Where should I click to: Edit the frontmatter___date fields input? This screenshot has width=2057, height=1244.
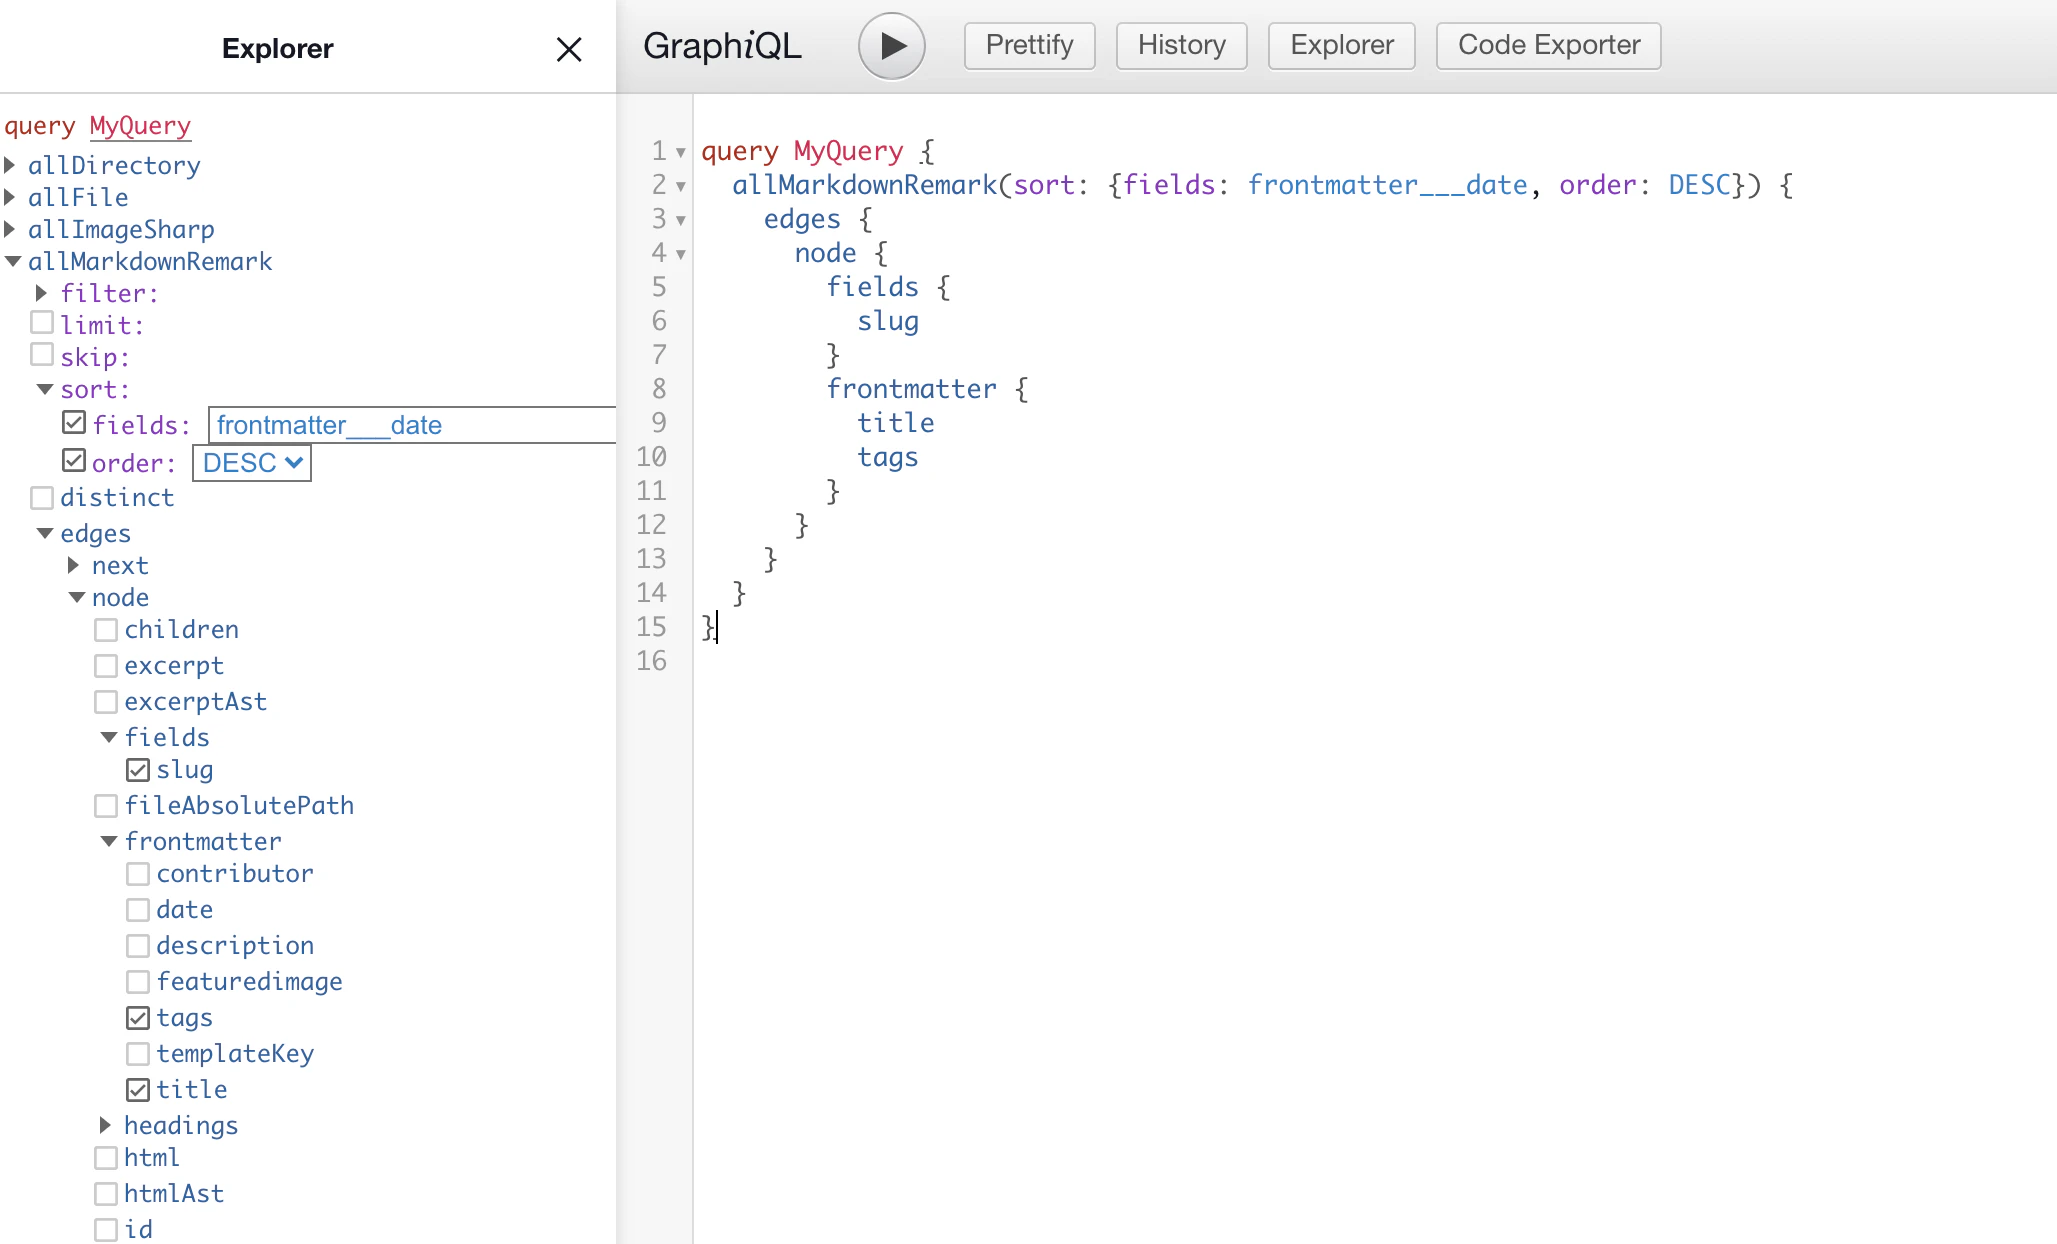[x=412, y=425]
